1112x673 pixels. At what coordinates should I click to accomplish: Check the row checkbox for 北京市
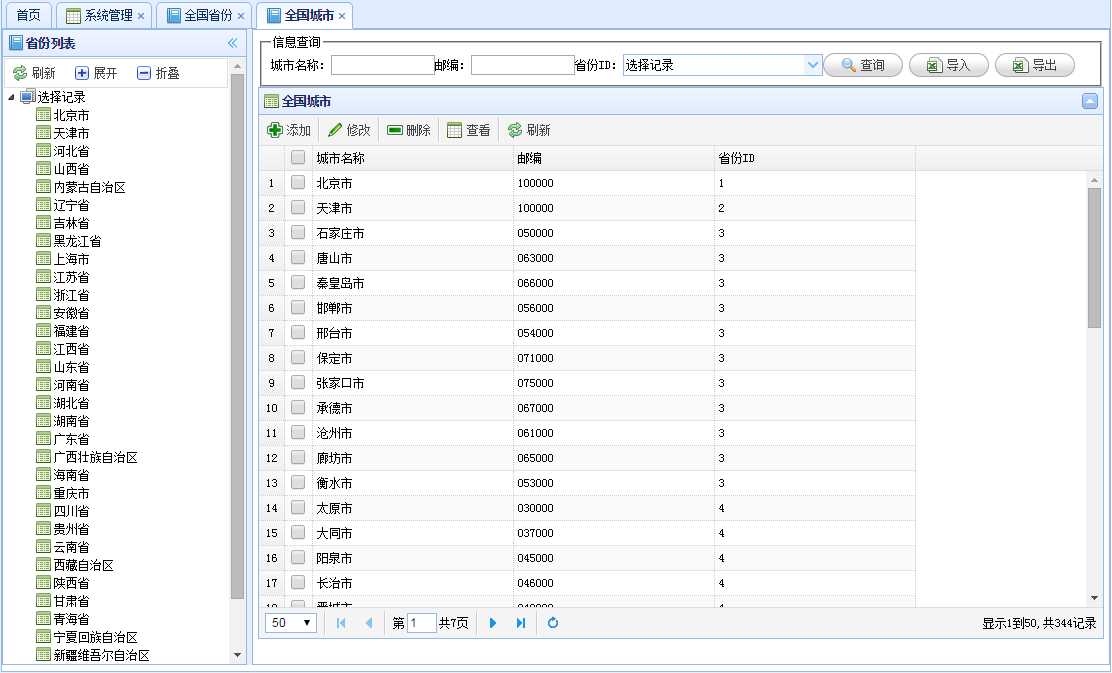(x=298, y=182)
